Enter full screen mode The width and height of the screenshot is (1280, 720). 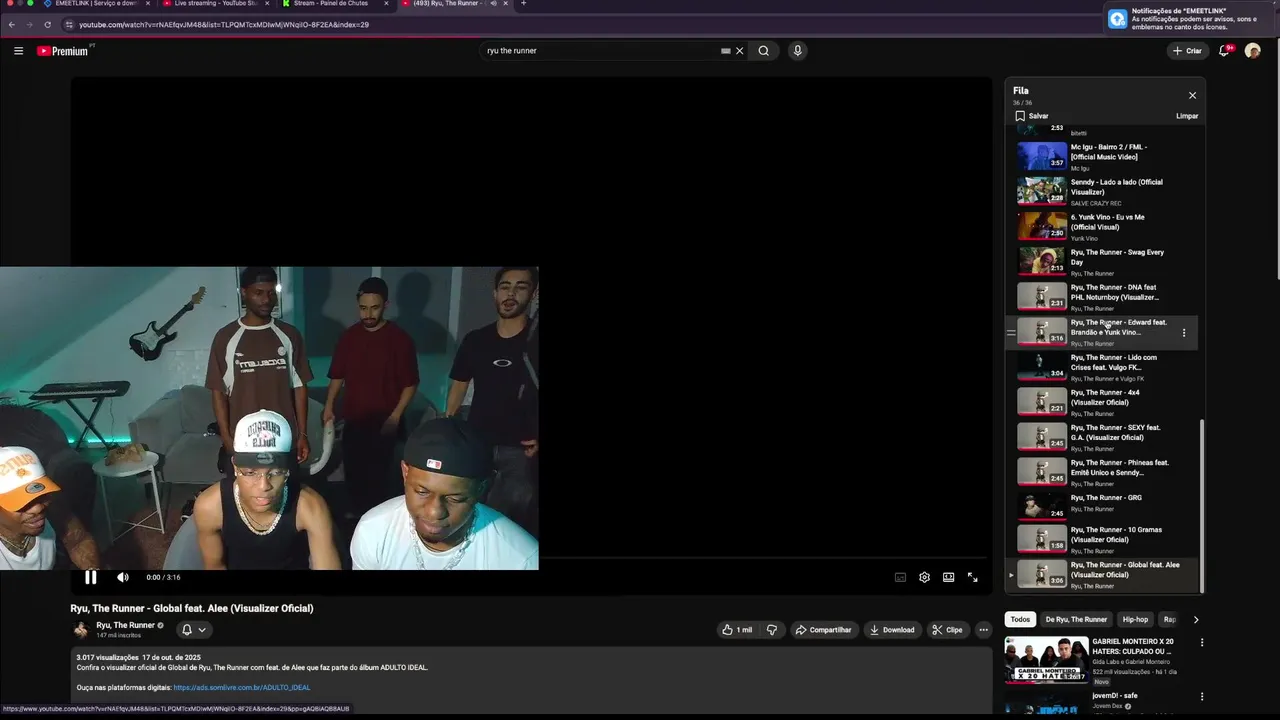[972, 577]
